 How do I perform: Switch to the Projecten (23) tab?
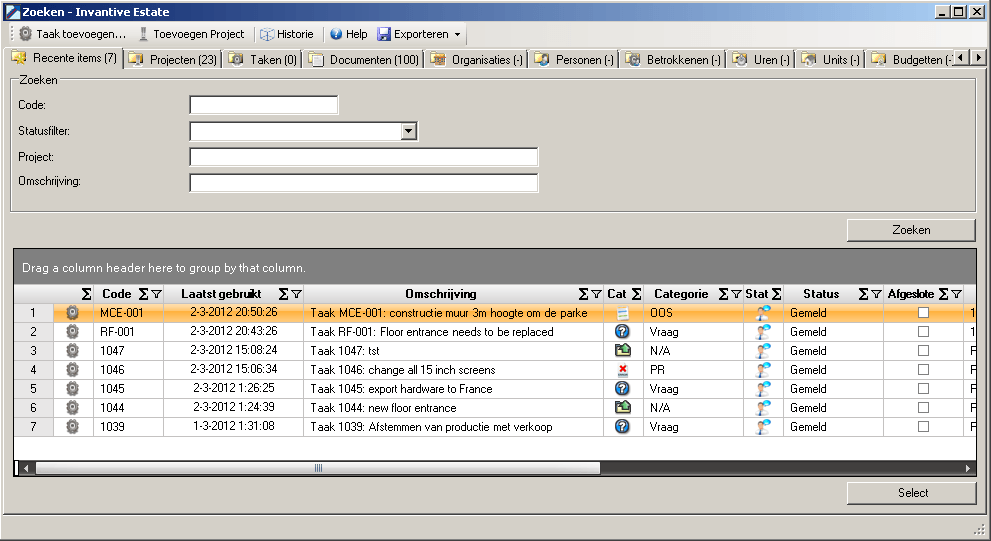click(x=173, y=59)
